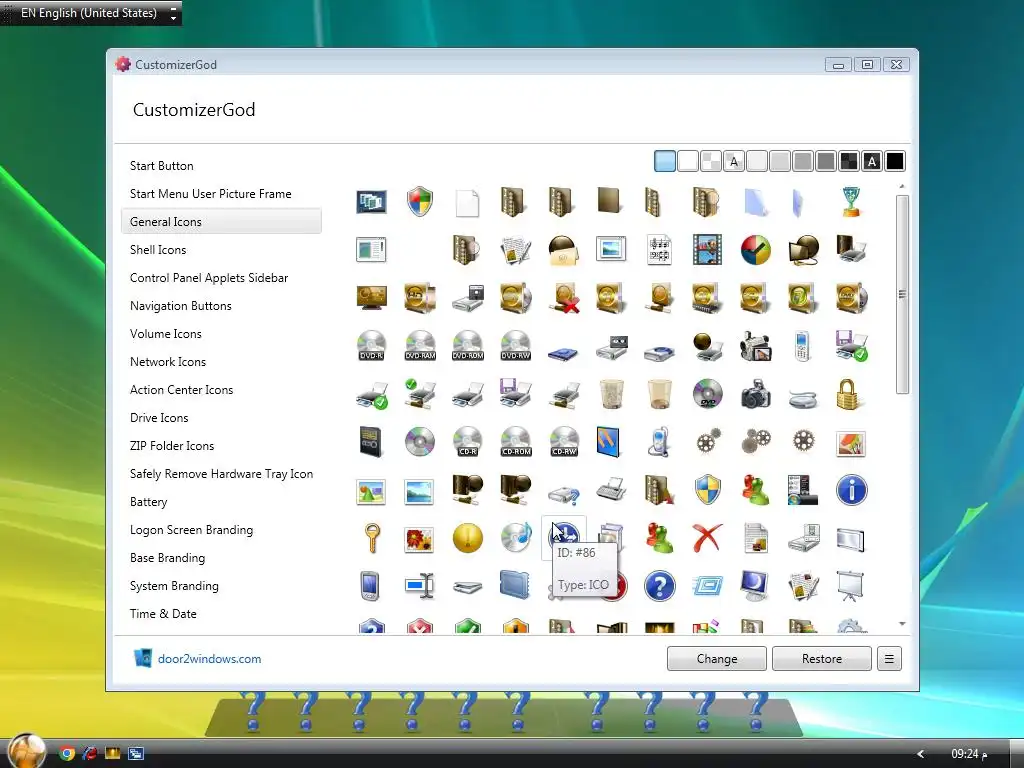The width and height of the screenshot is (1024, 768).
Task: Show hidden tray icons arrow
Action: pos(920,754)
